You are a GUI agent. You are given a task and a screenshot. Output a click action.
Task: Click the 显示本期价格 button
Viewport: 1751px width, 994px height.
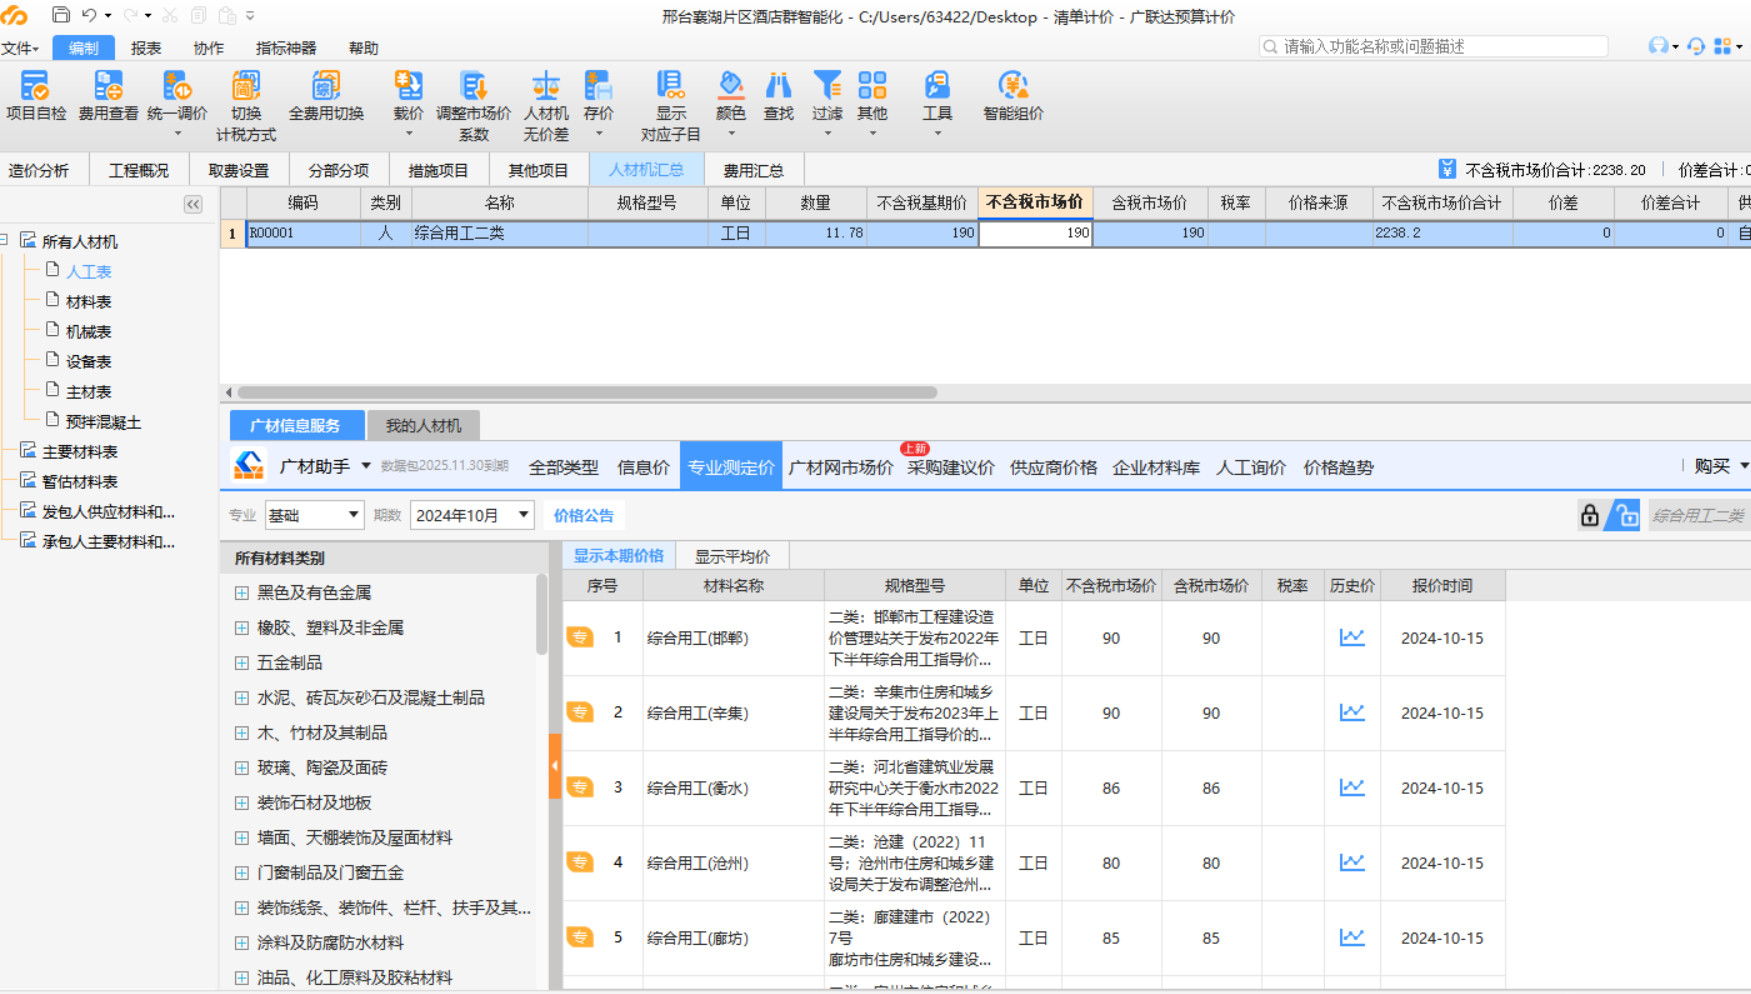619,556
